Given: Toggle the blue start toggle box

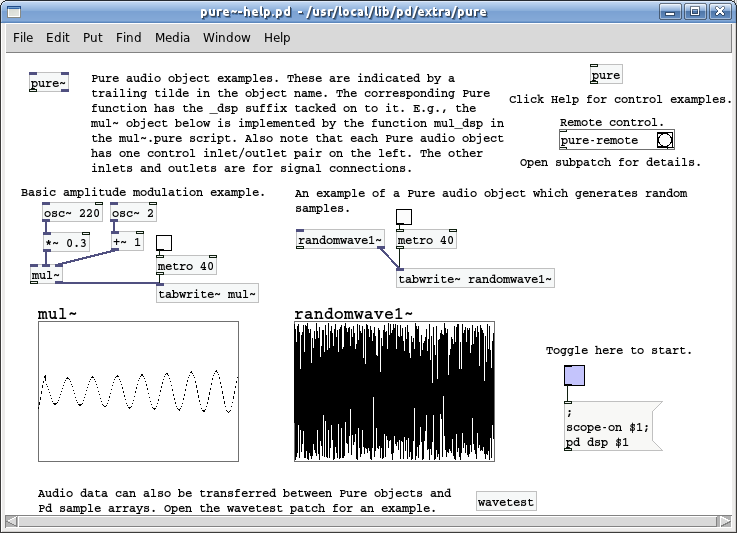Looking at the screenshot, I should 574,376.
